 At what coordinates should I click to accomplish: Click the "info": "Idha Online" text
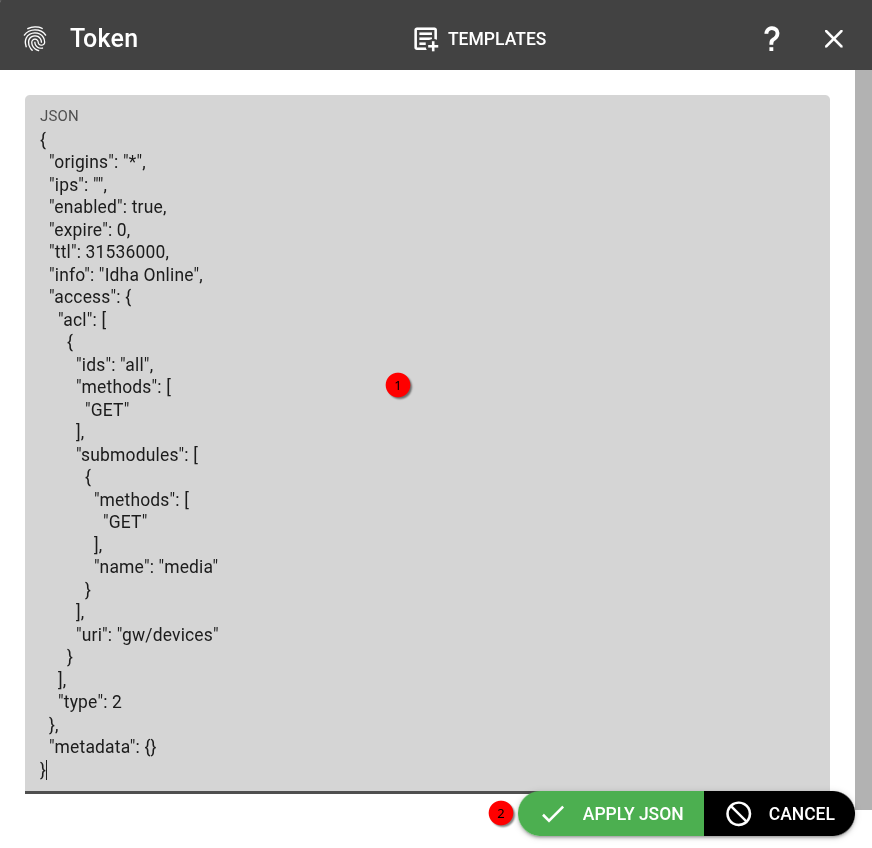click(x=126, y=274)
